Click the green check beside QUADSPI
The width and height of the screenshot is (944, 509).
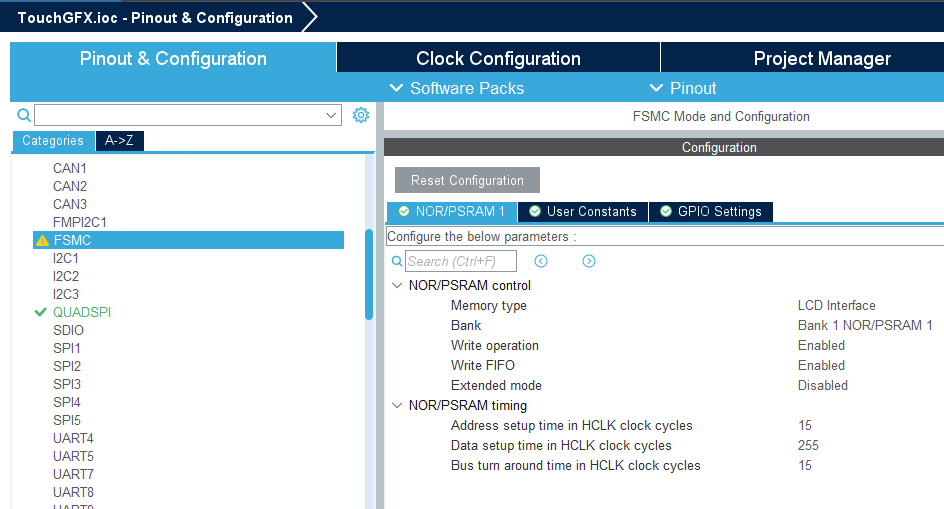[41, 312]
